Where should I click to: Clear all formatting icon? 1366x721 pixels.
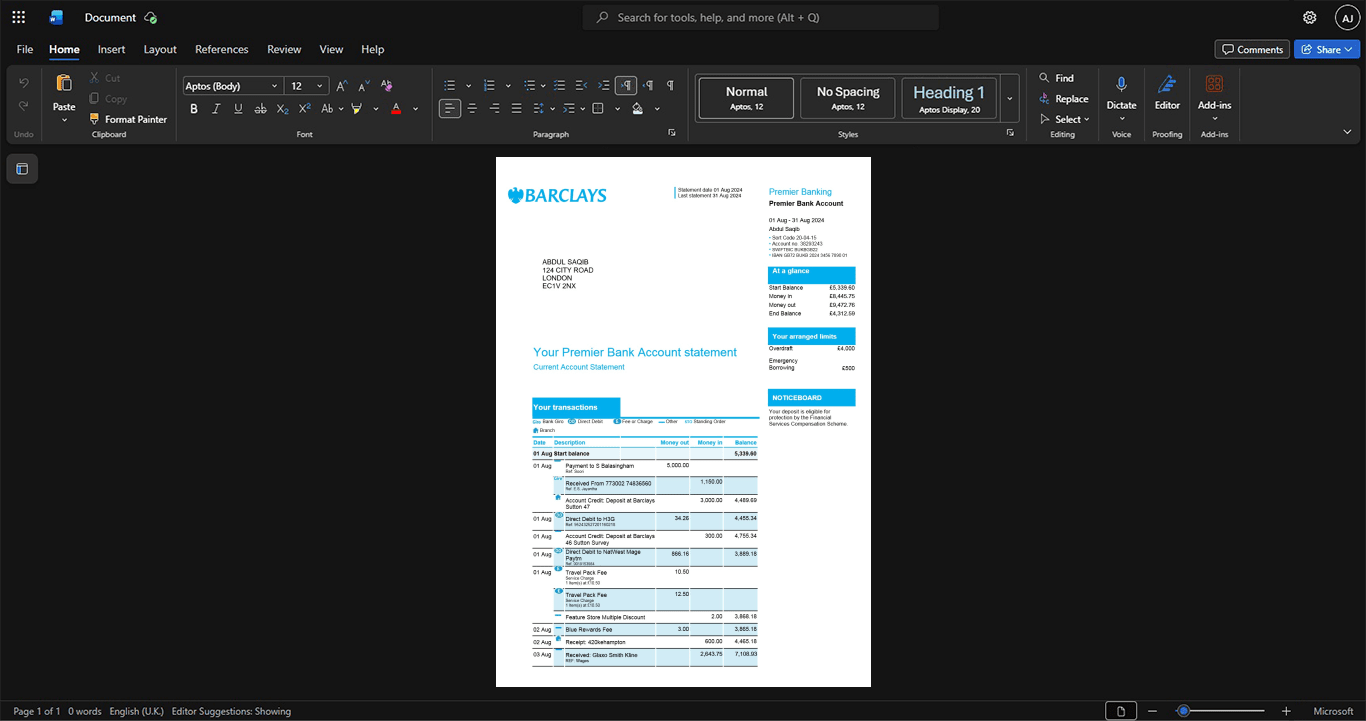click(386, 86)
